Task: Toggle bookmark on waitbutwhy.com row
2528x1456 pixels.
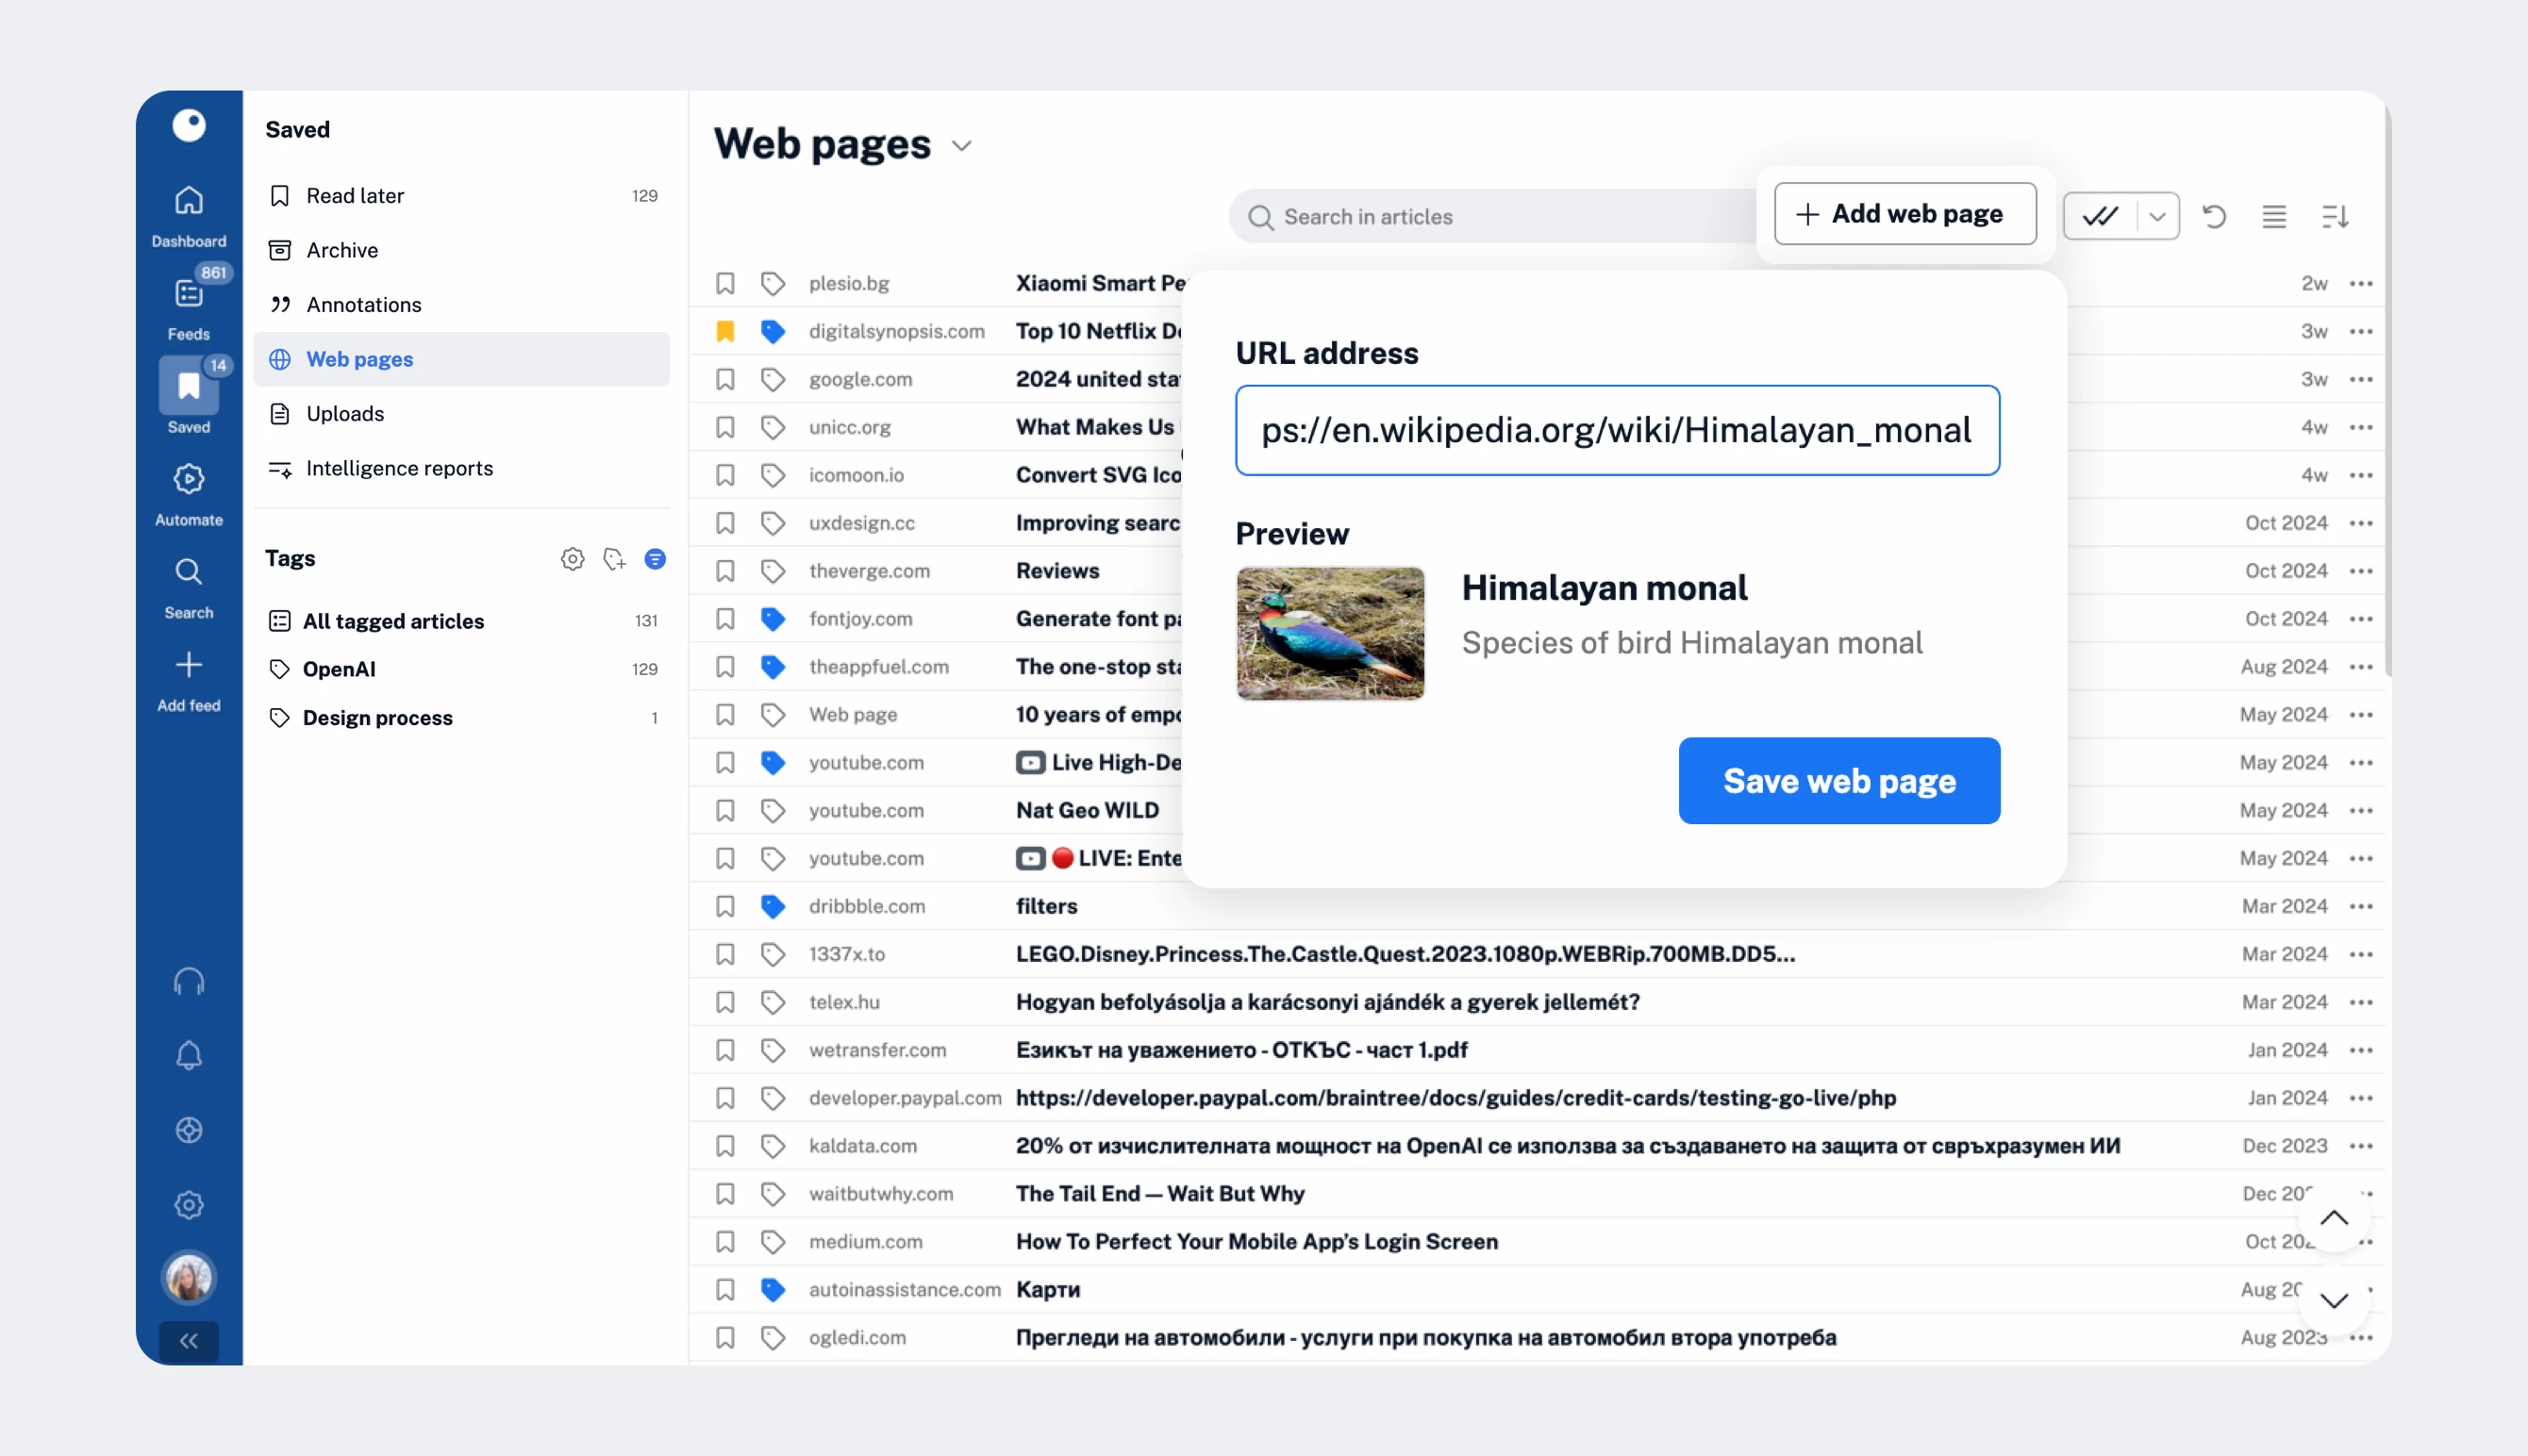Action: 725,1194
